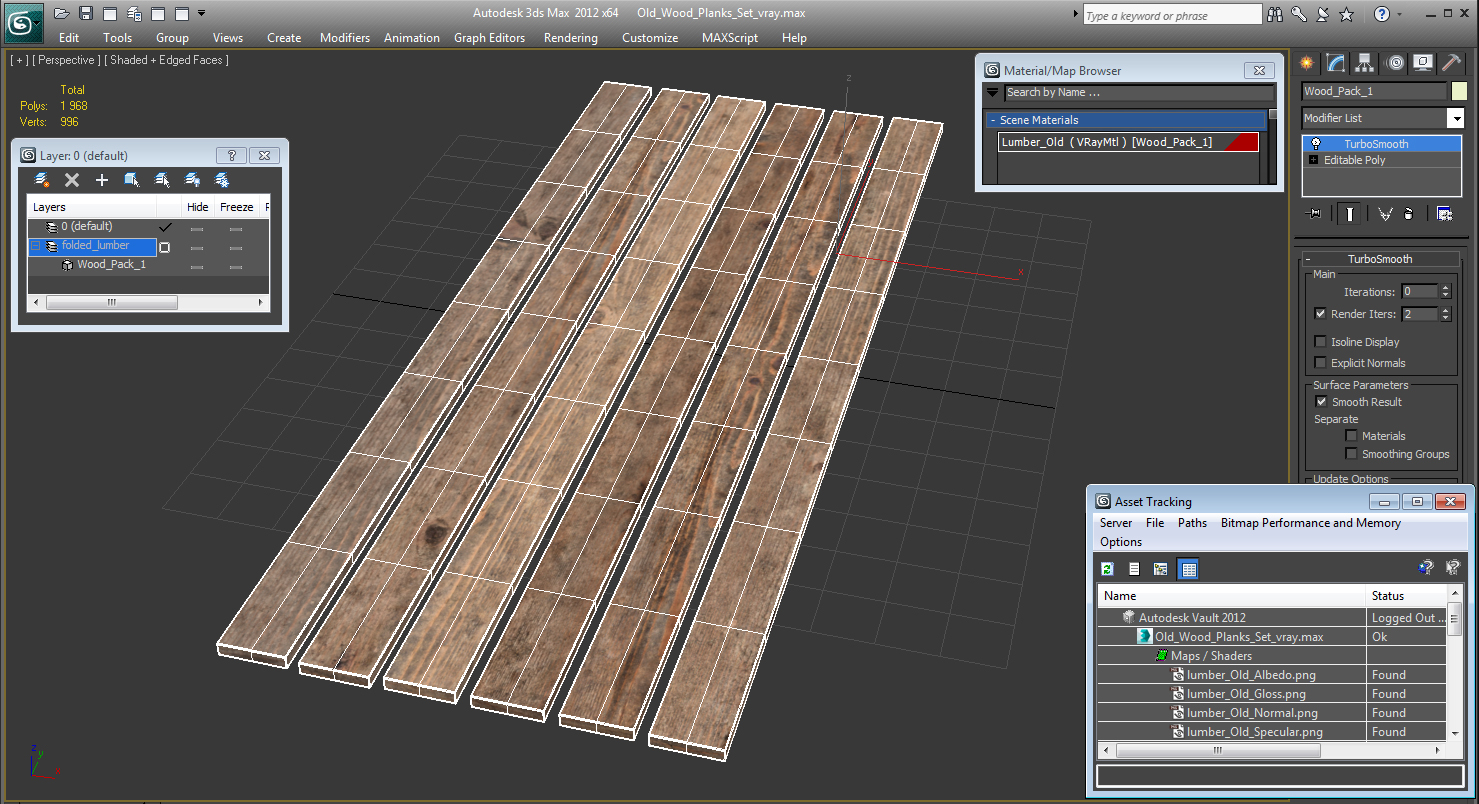1479x804 pixels.
Task: Open the Motion command panel tab
Action: (1394, 63)
